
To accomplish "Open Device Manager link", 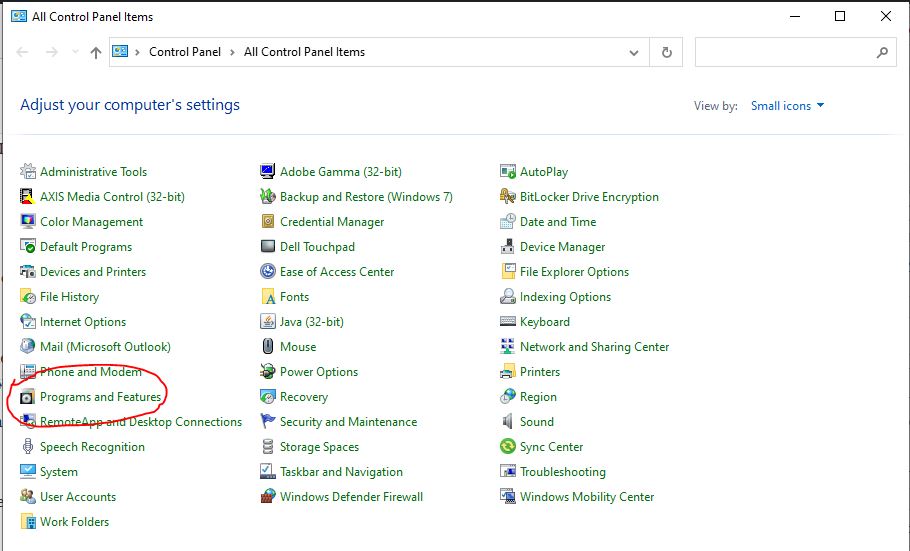I will (562, 247).
